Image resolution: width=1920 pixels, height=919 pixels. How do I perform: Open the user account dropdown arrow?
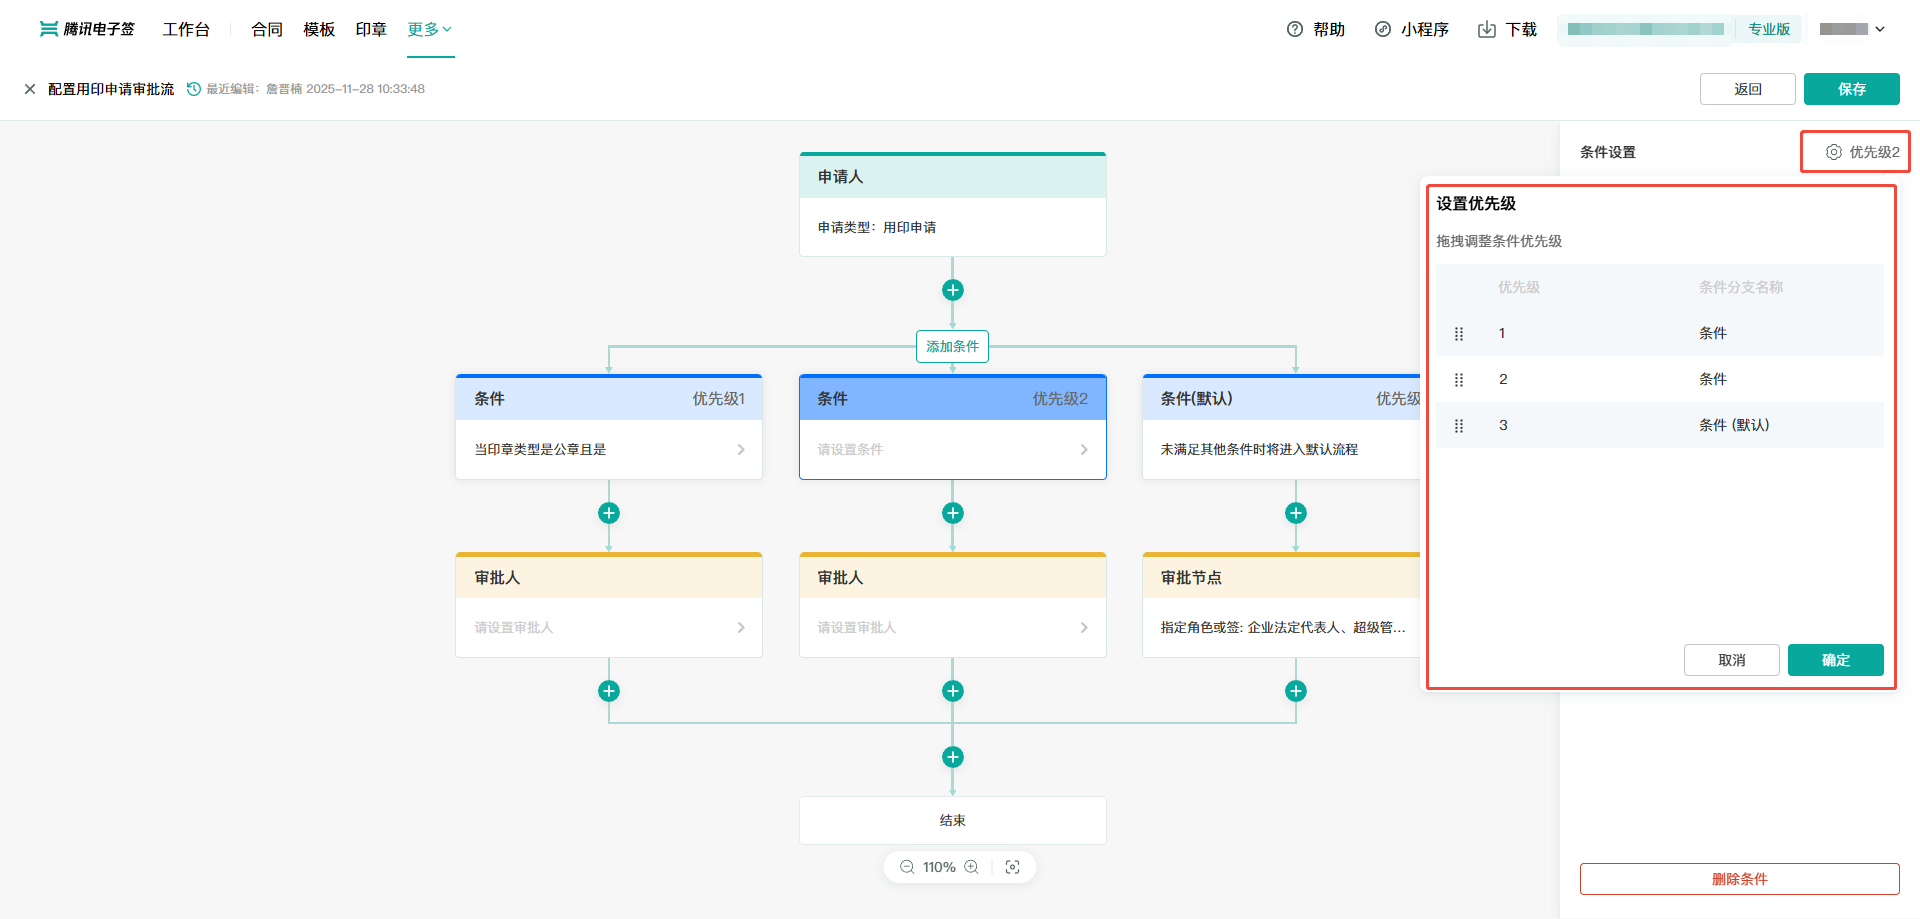(1880, 29)
